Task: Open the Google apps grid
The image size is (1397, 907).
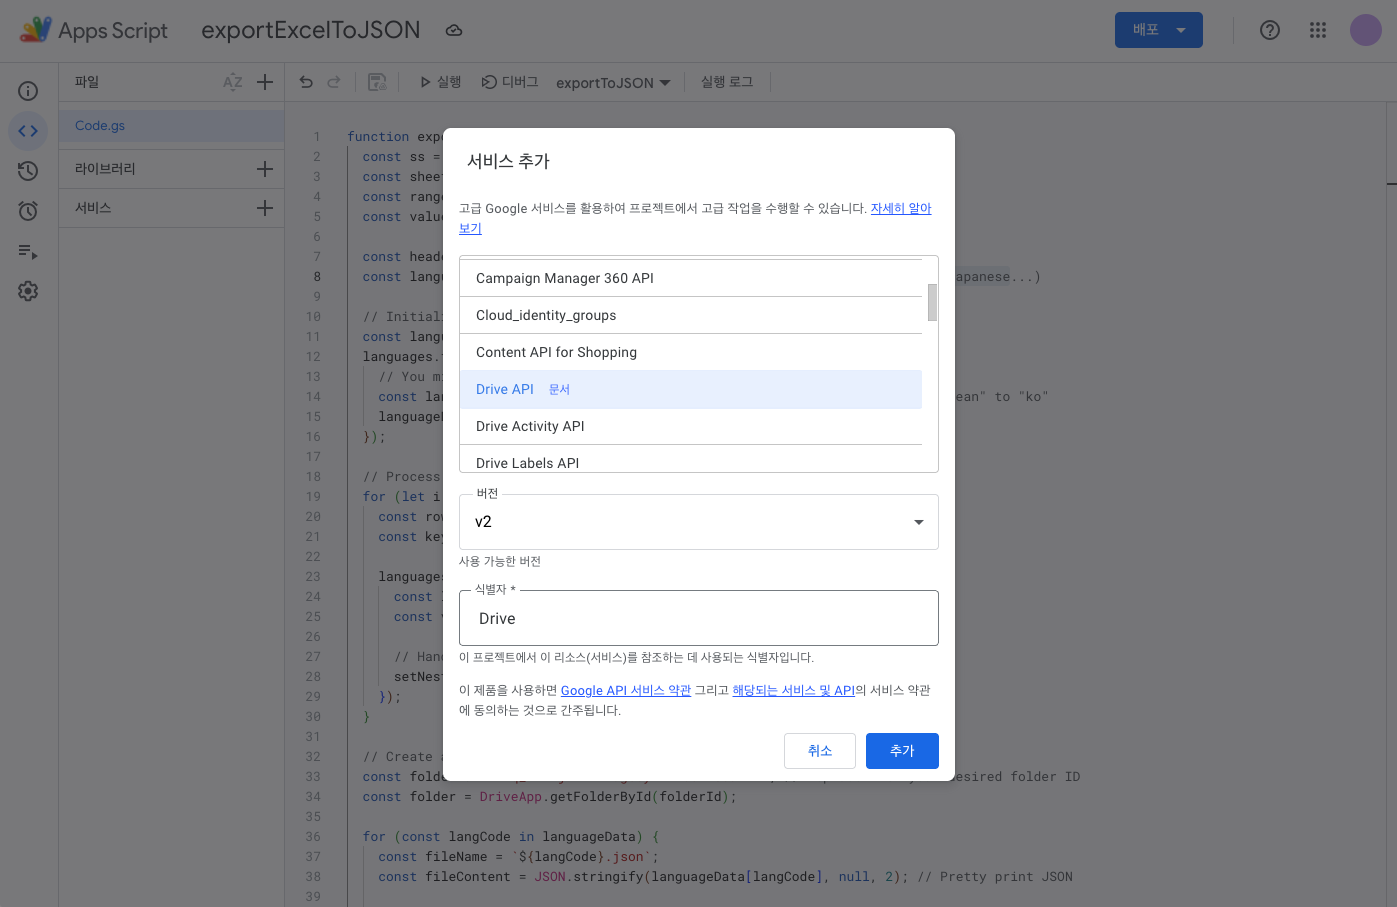Action: click(x=1318, y=30)
